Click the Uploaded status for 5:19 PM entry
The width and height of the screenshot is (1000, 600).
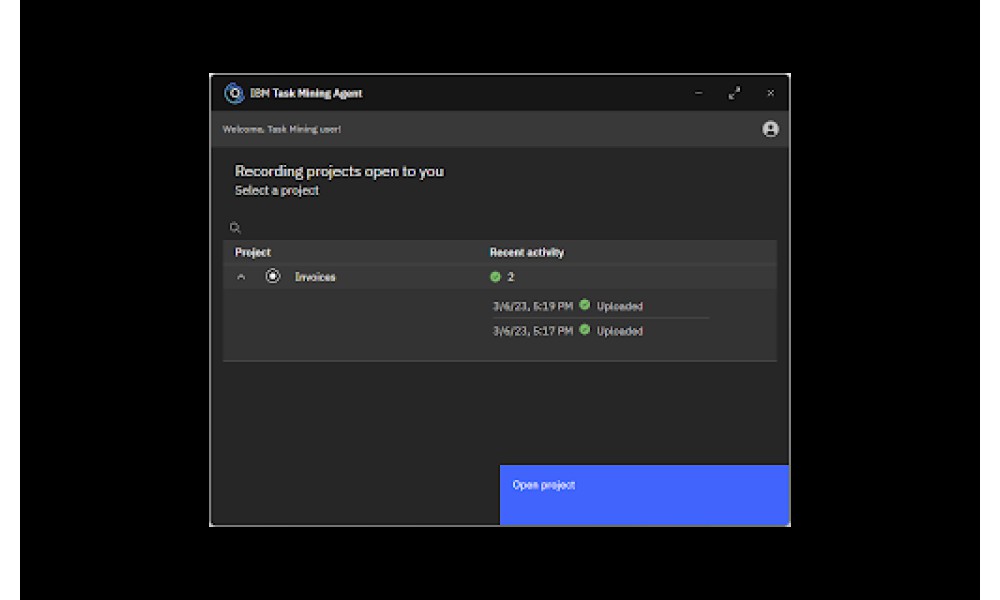tap(620, 307)
